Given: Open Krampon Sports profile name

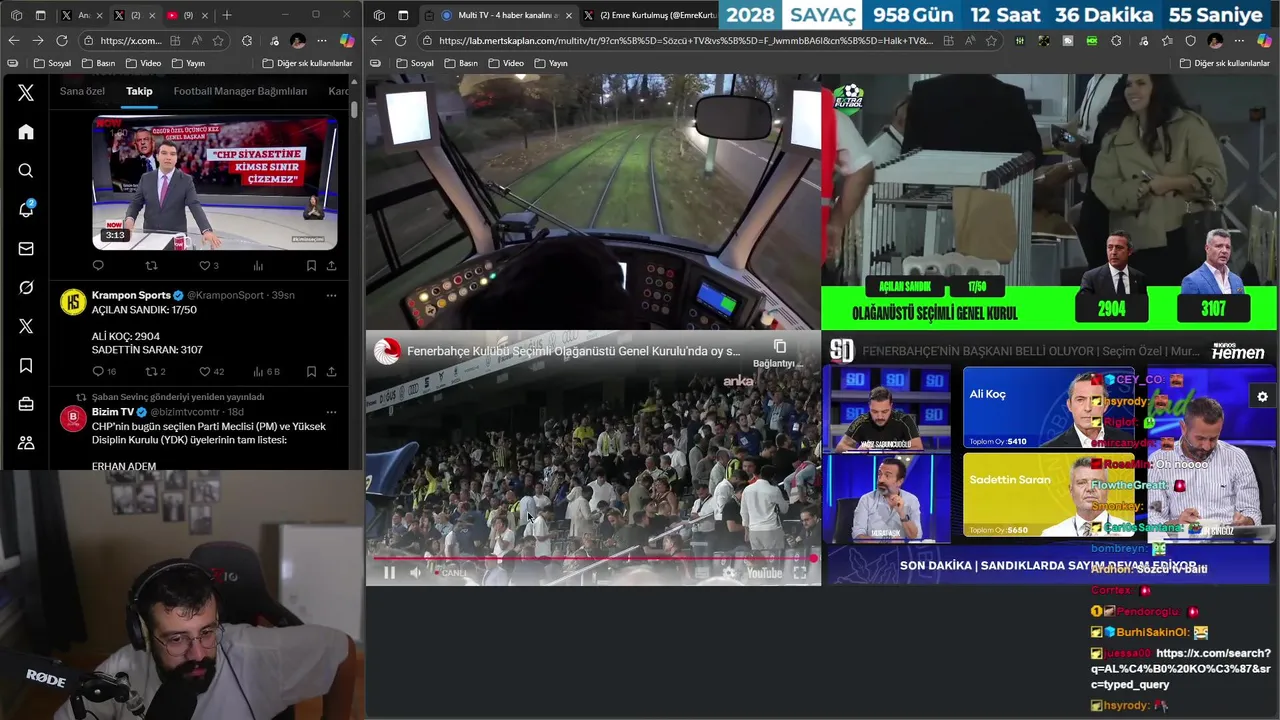Looking at the screenshot, I should pyautogui.click(x=131, y=295).
